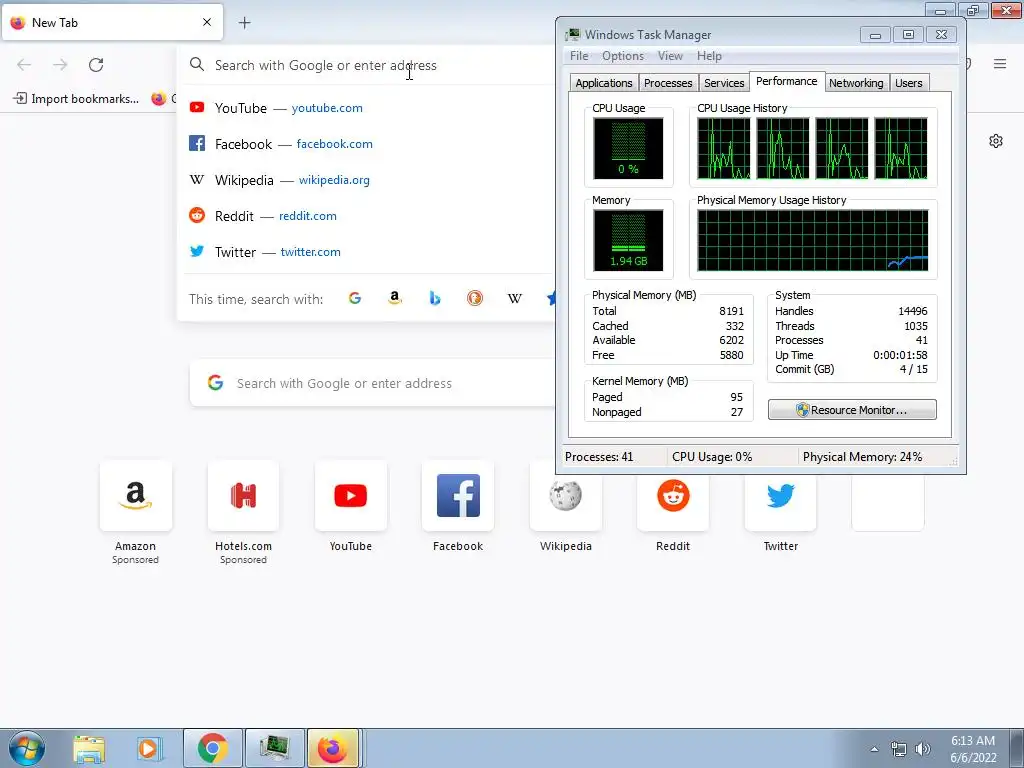Click the new tab page search box
Screen dimensions: 1024x768
(x=372, y=383)
